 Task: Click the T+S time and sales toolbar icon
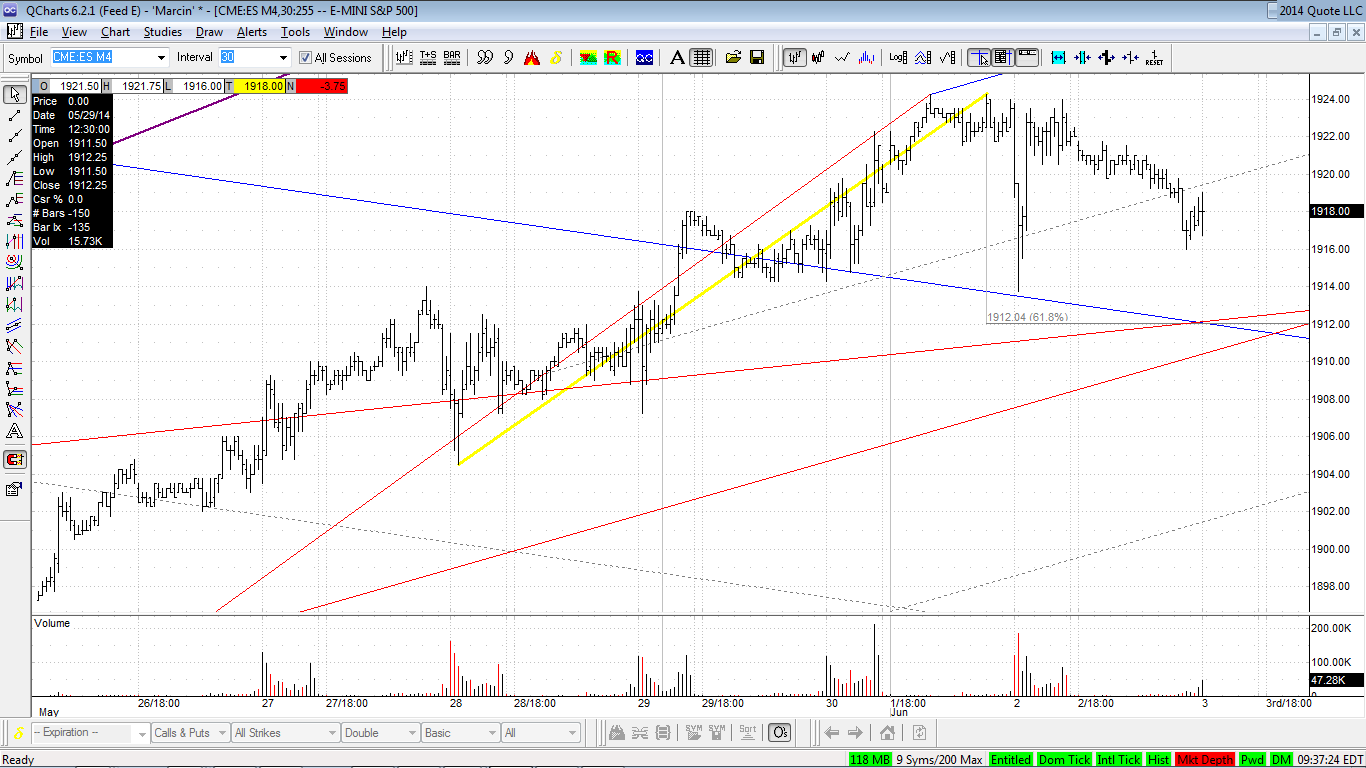pos(428,57)
